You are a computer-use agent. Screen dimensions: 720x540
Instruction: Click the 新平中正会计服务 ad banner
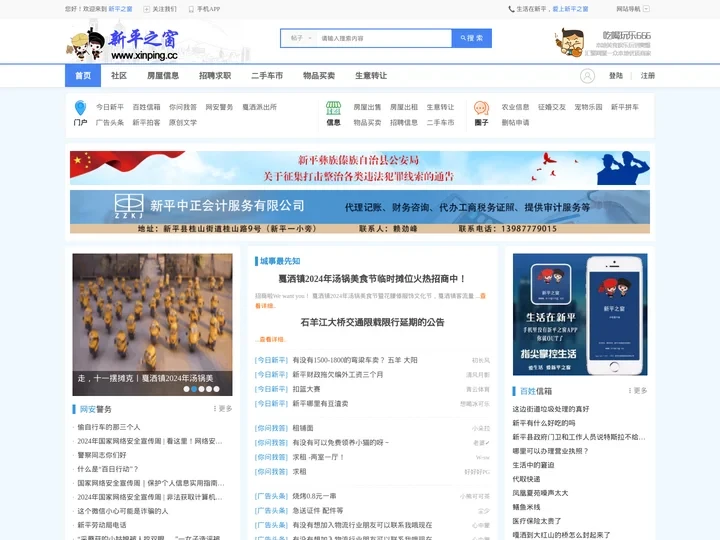[360, 212]
